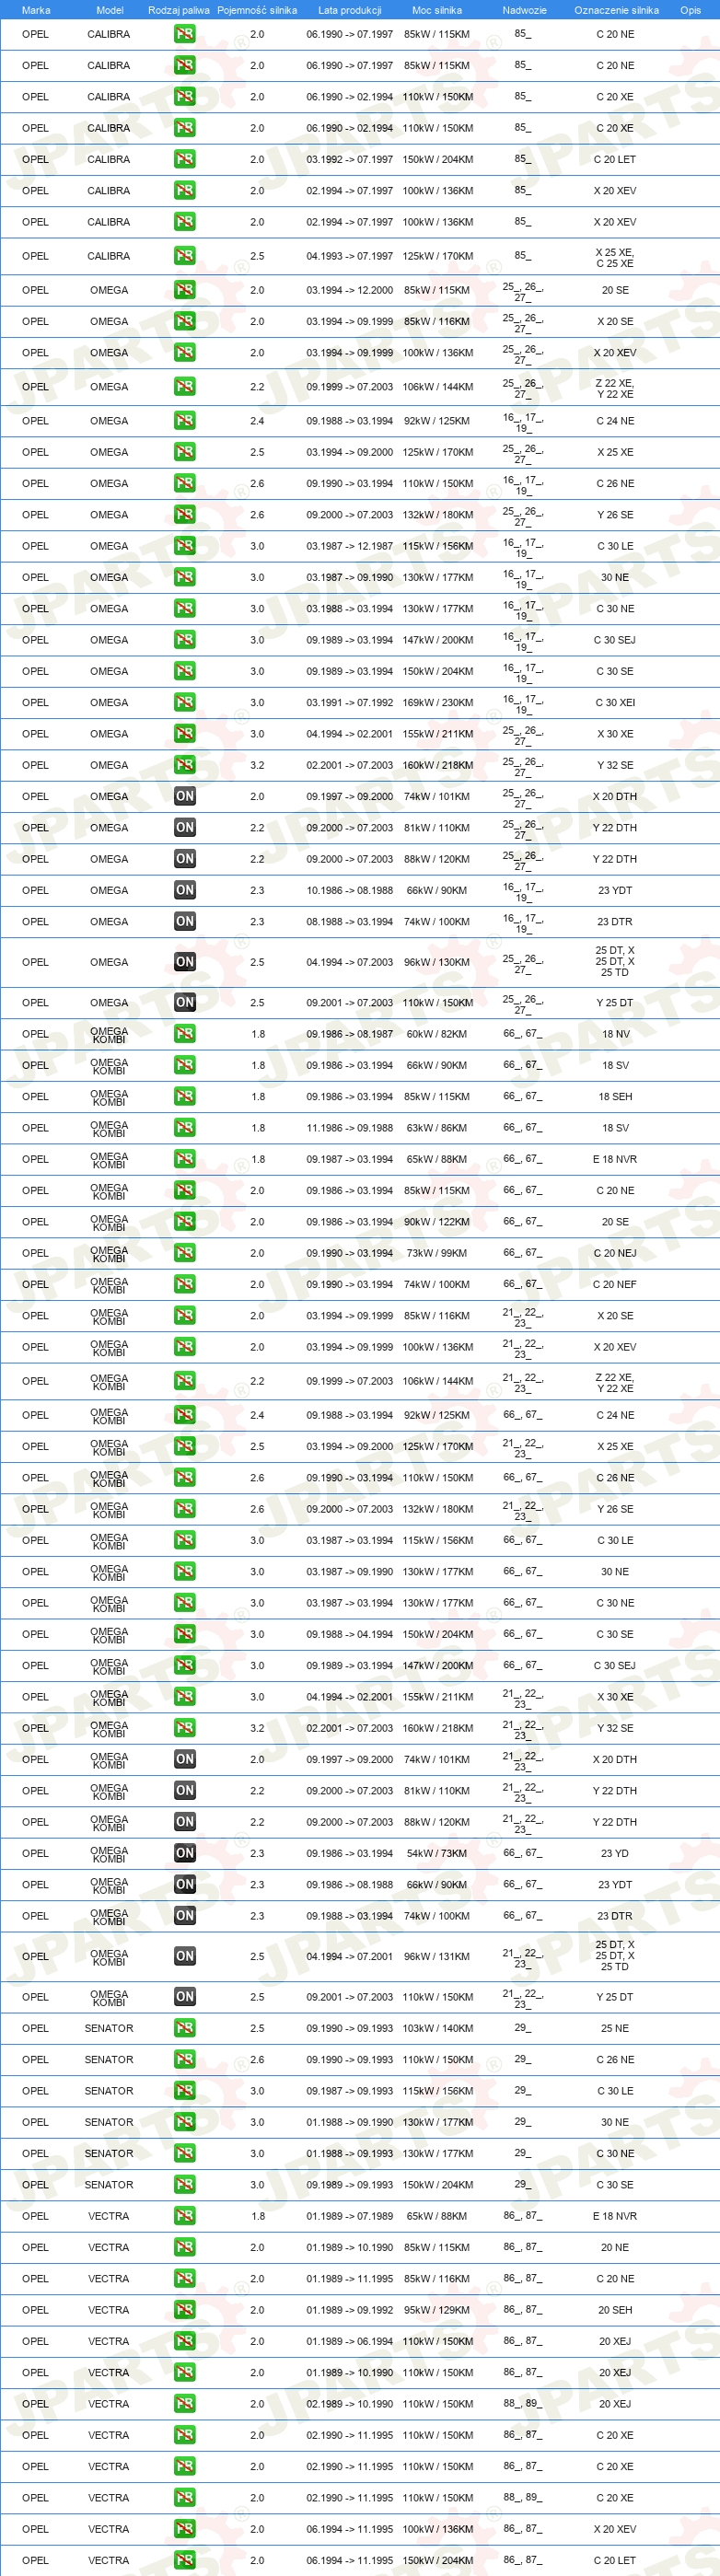Click diesel ON icon in Omega Kombi Y 25 DT row
720x2576 pixels.
(x=185, y=1997)
